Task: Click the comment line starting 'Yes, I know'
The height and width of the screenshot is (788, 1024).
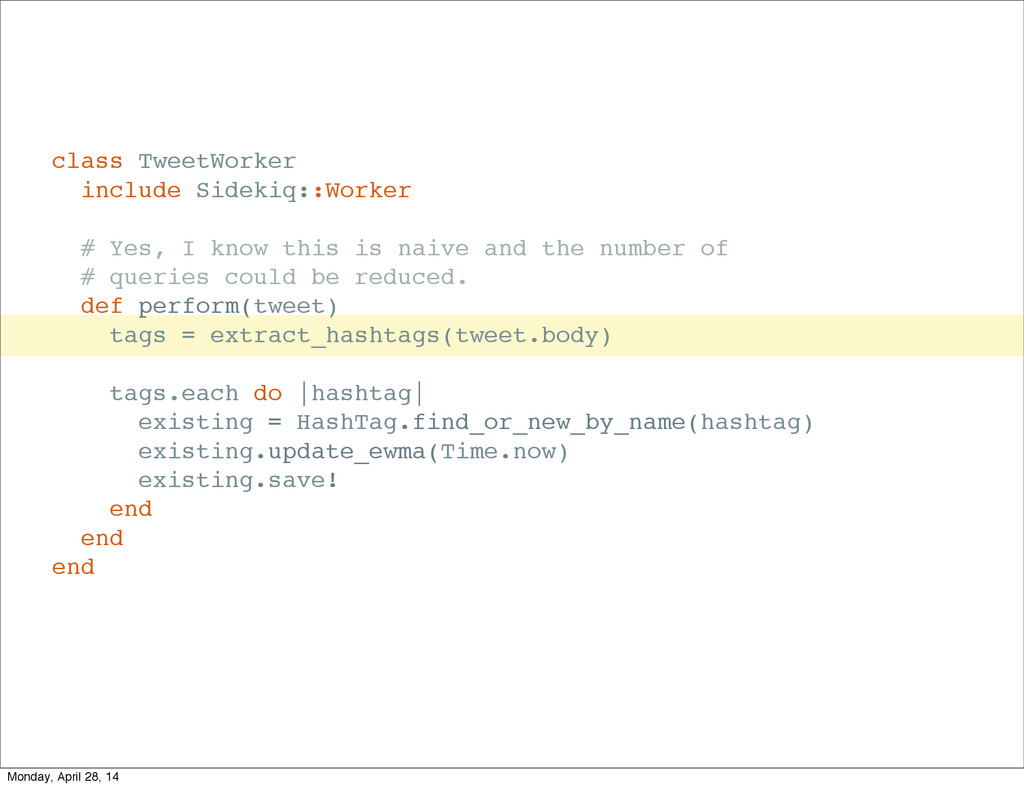Action: (x=404, y=249)
